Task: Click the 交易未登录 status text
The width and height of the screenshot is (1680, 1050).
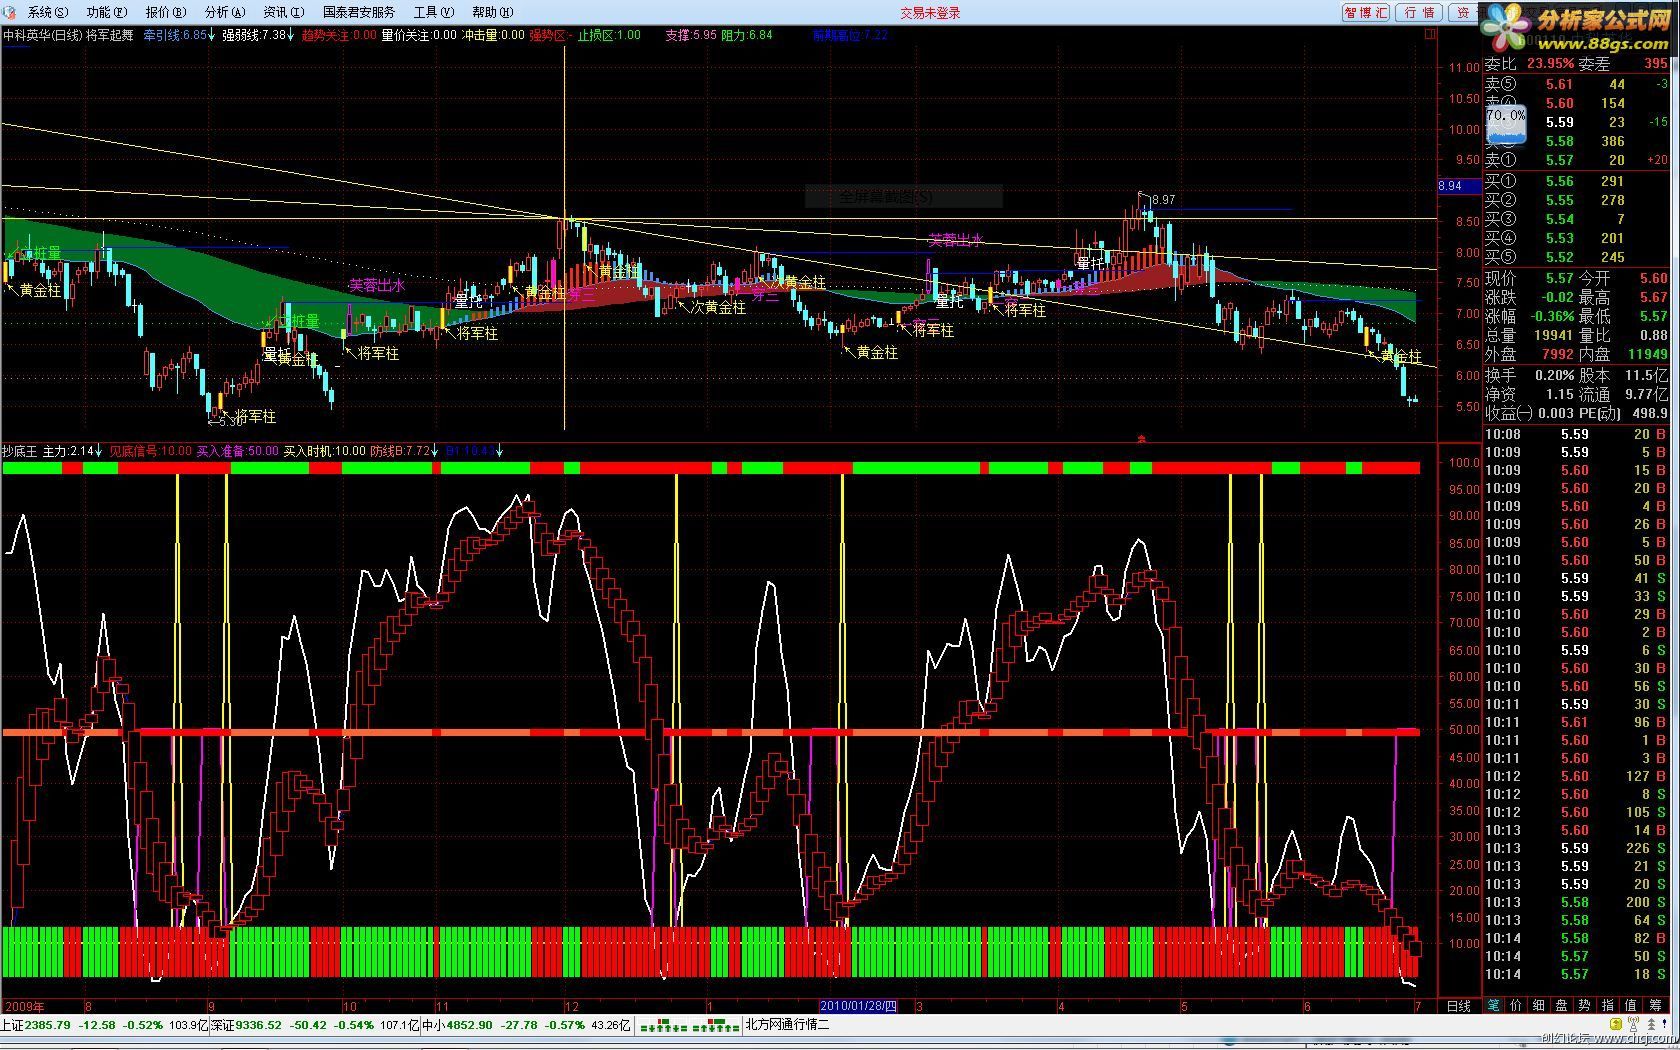Action: [930, 13]
